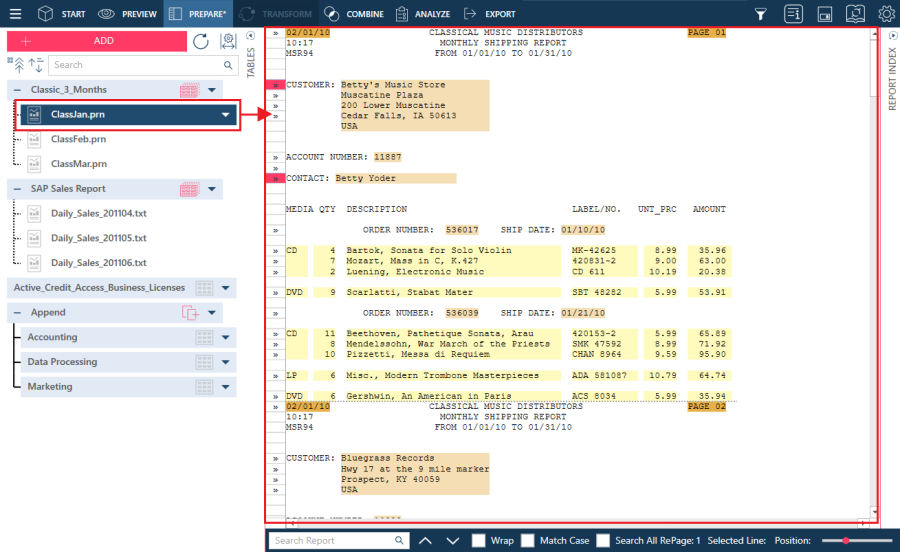Go to the Export tab

(x=490, y=14)
